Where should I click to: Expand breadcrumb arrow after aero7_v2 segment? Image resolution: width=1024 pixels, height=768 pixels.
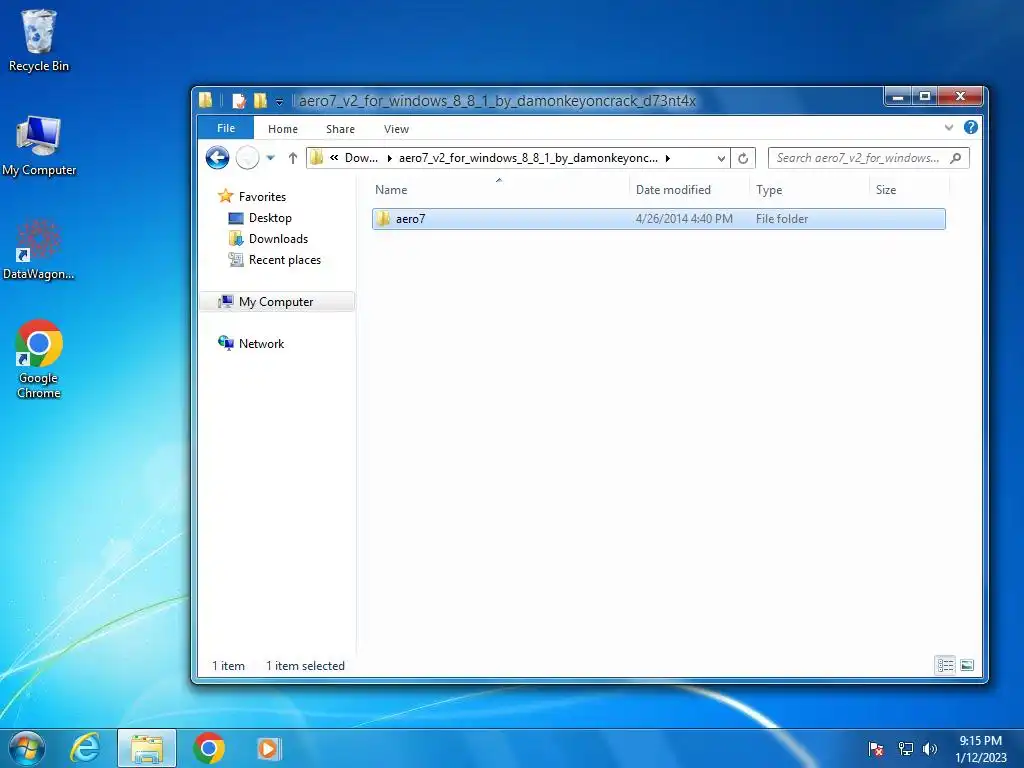coord(667,158)
